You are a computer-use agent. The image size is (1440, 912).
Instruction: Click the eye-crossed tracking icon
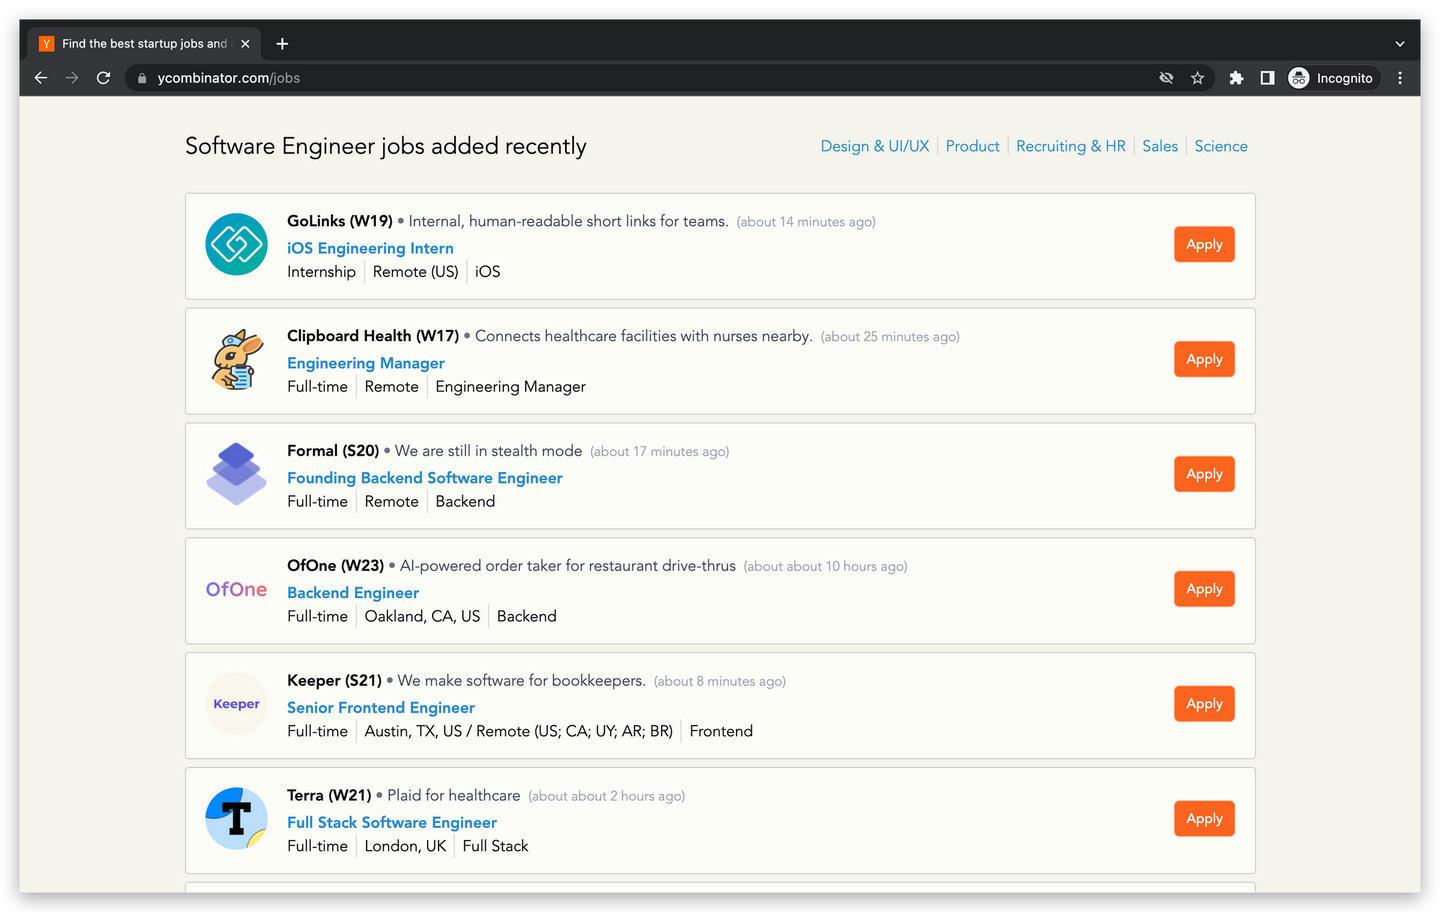[1166, 77]
